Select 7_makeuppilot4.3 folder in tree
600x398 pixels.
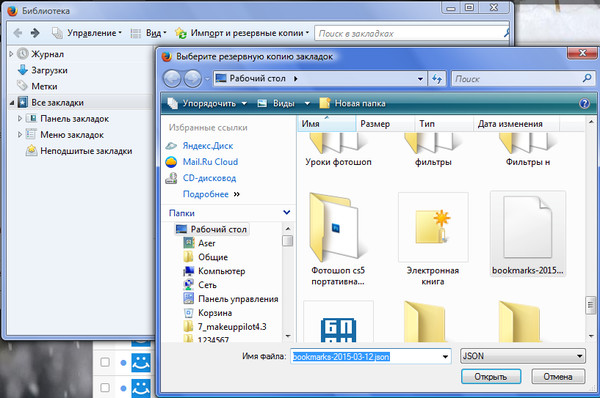click(232, 326)
